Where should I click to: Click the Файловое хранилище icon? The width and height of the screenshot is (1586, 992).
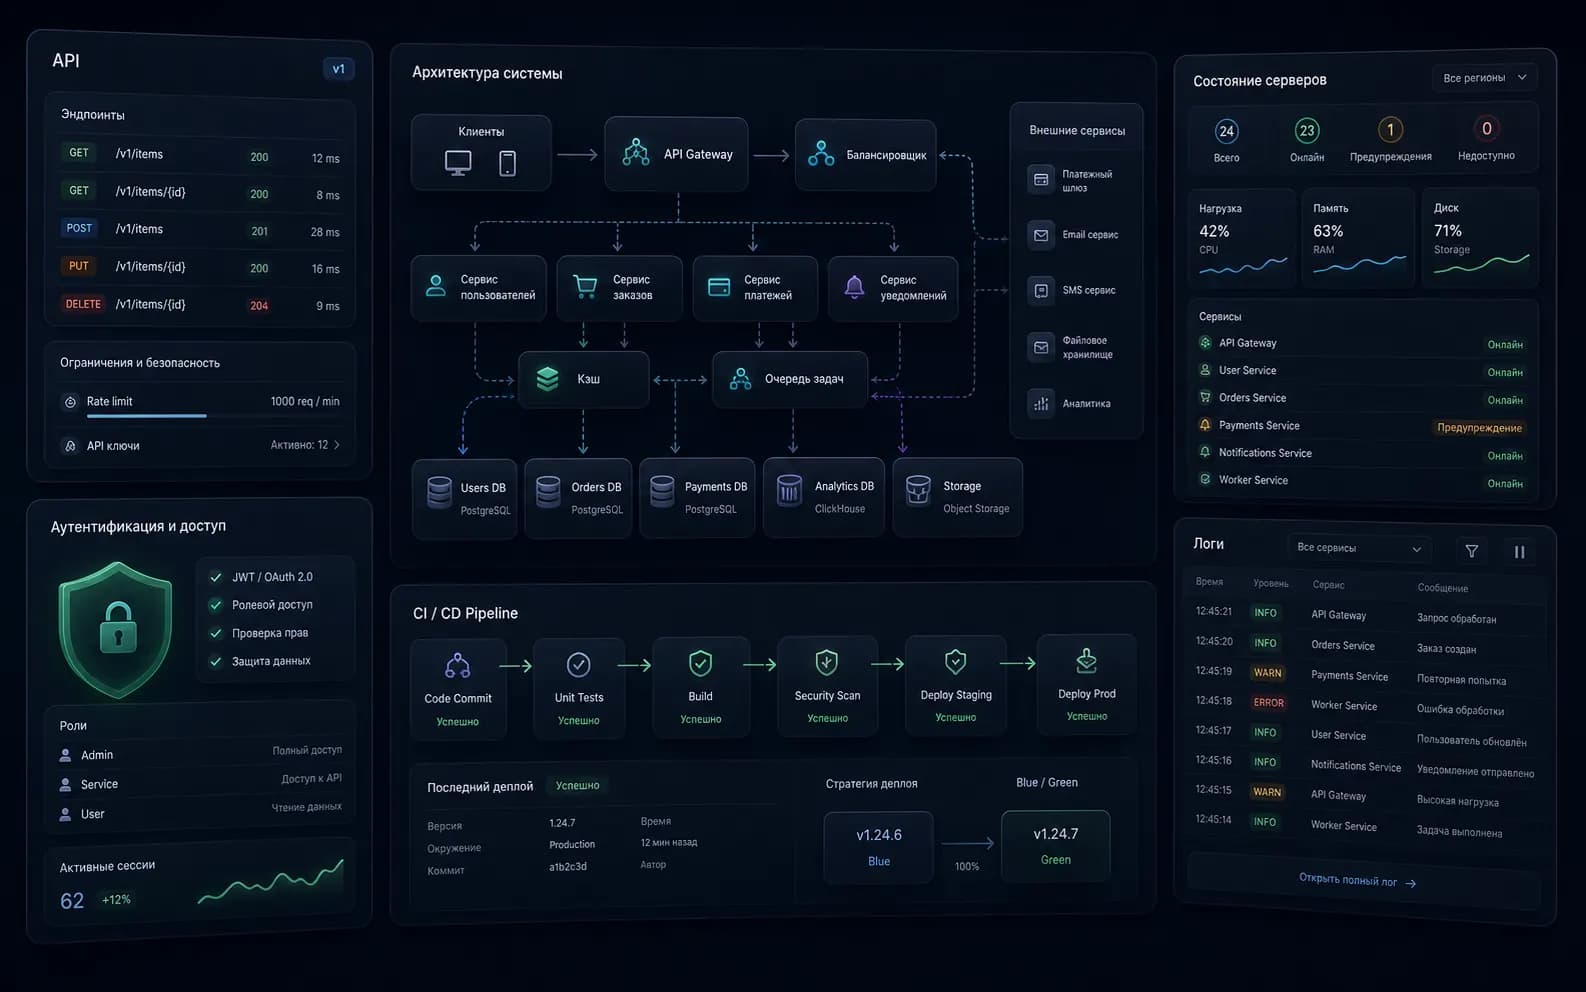(x=1041, y=347)
